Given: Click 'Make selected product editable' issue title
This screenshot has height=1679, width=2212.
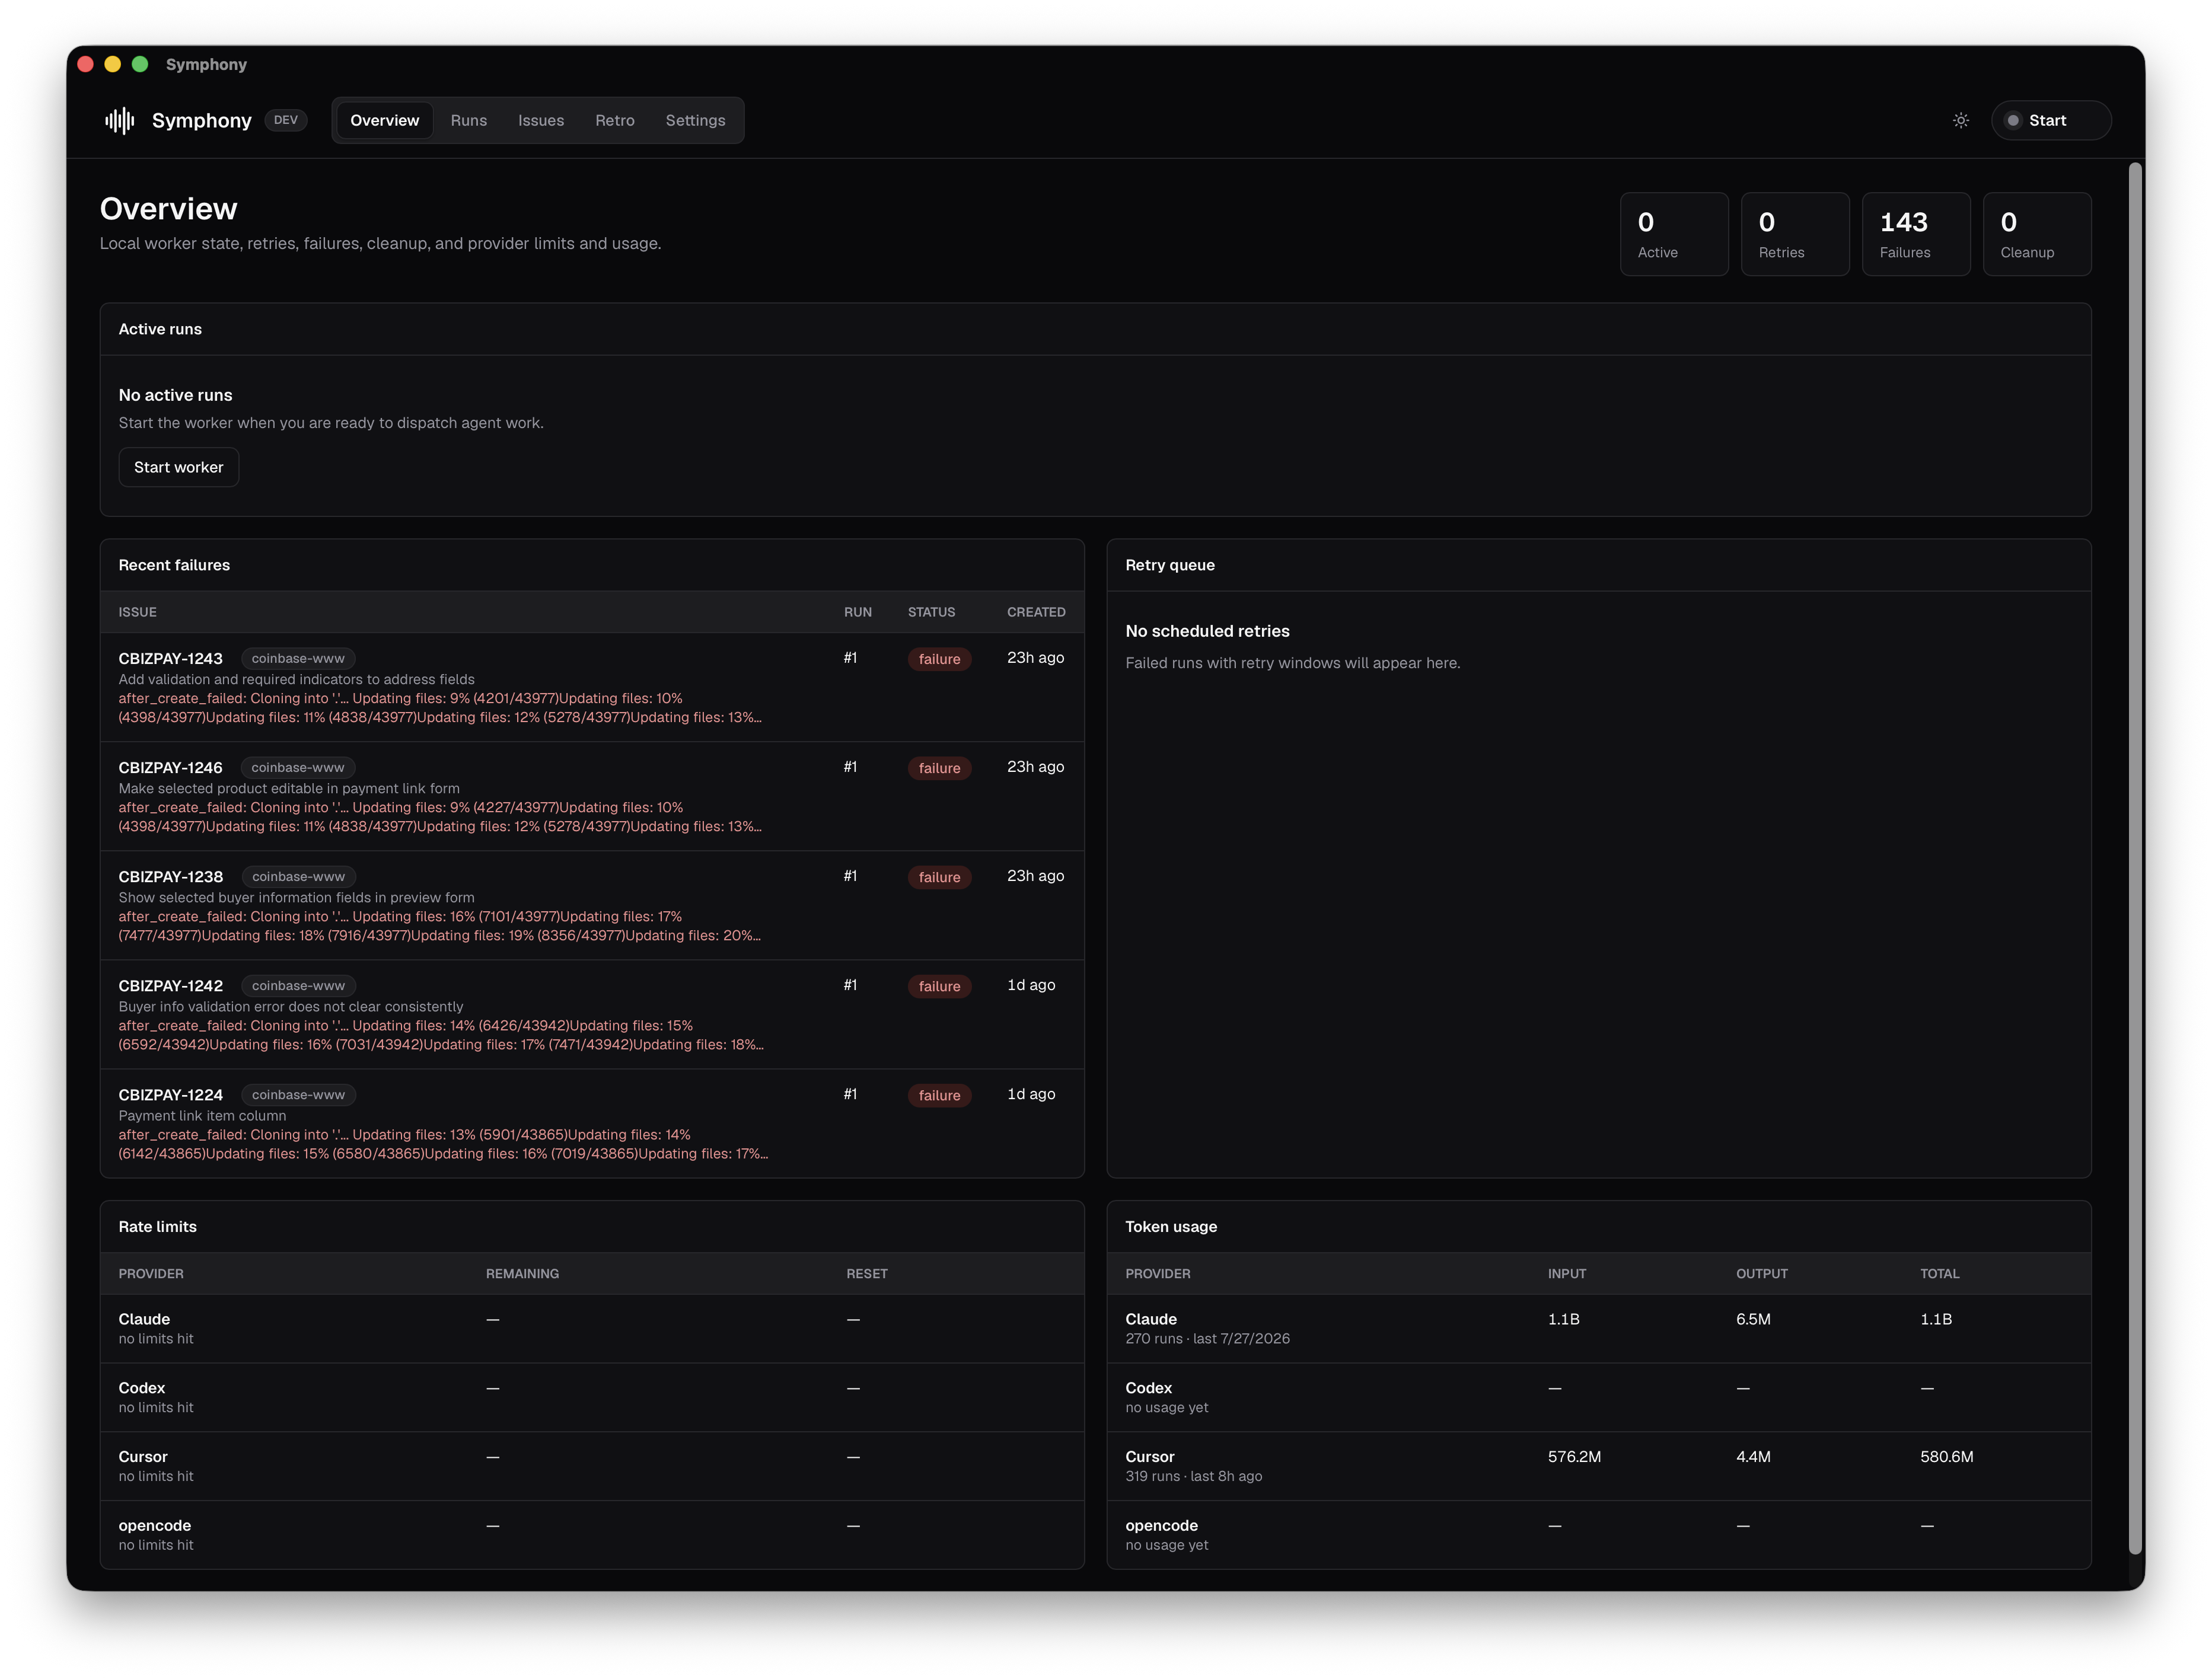Looking at the screenshot, I should point(289,788).
